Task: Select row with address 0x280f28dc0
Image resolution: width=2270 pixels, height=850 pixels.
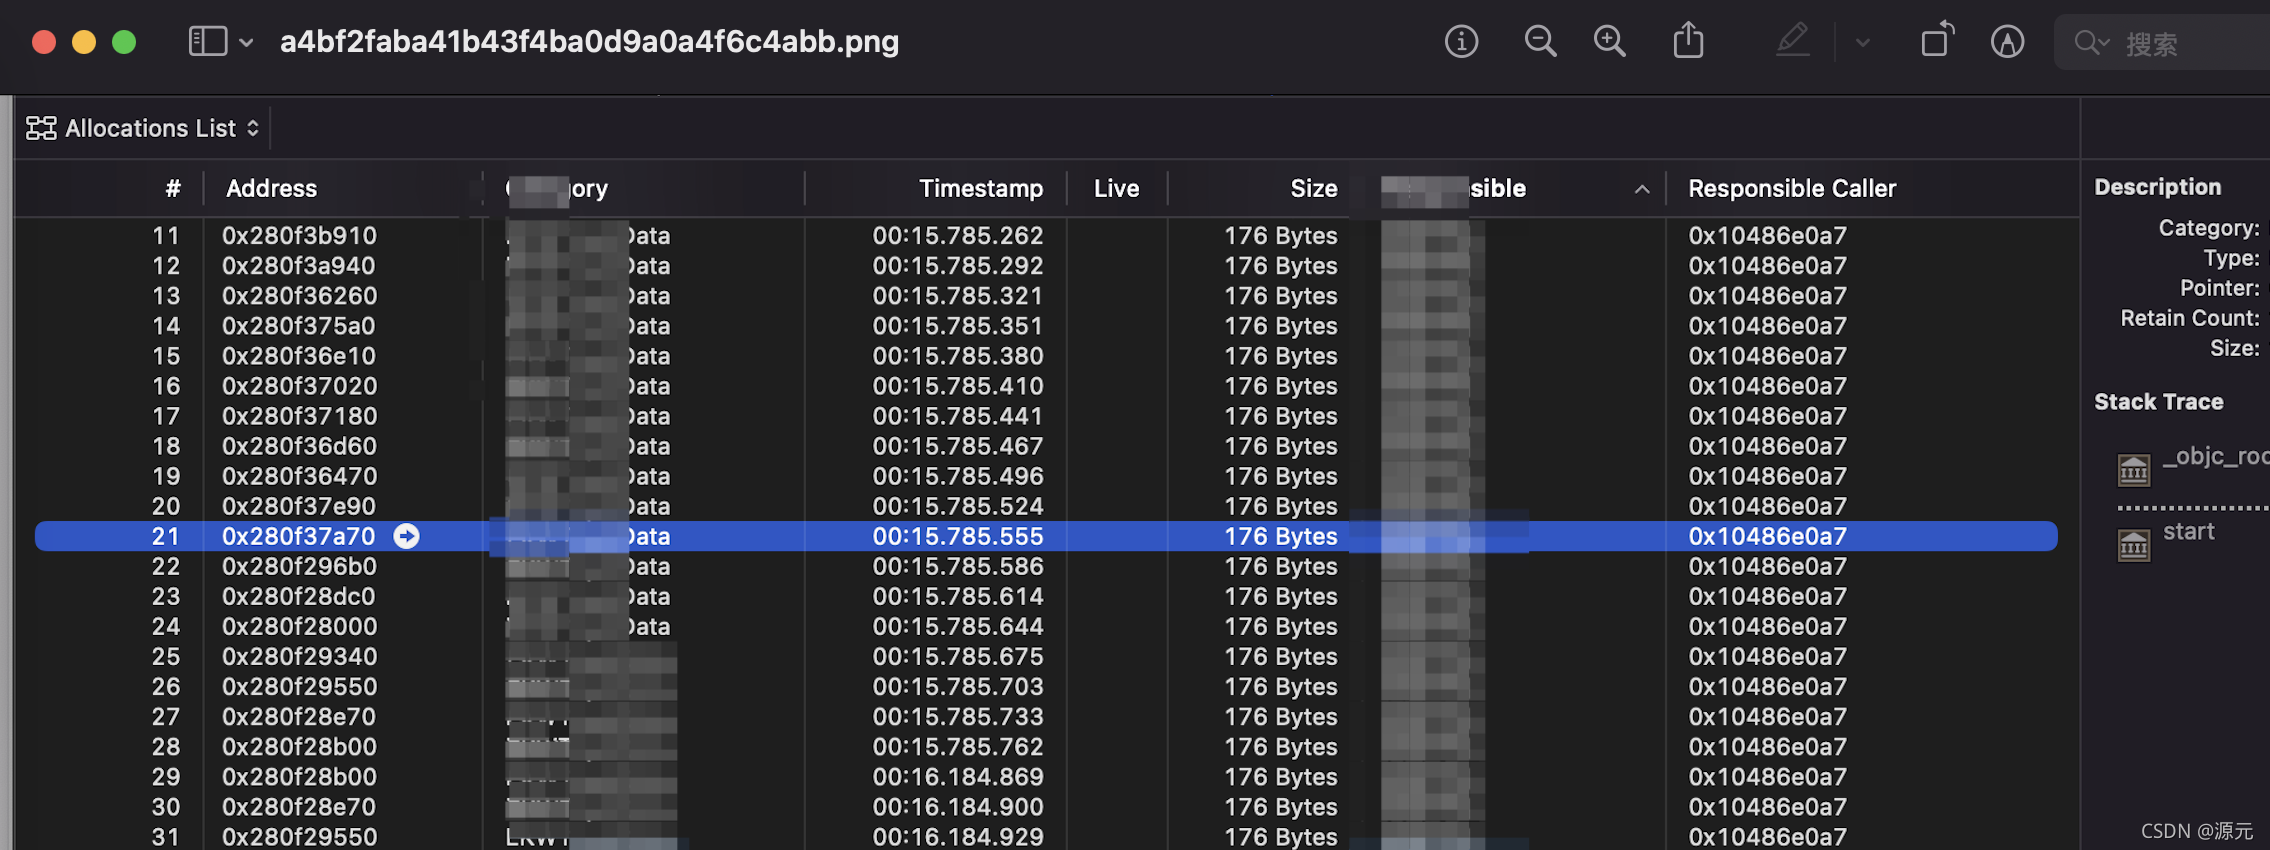Action: click(x=1046, y=596)
